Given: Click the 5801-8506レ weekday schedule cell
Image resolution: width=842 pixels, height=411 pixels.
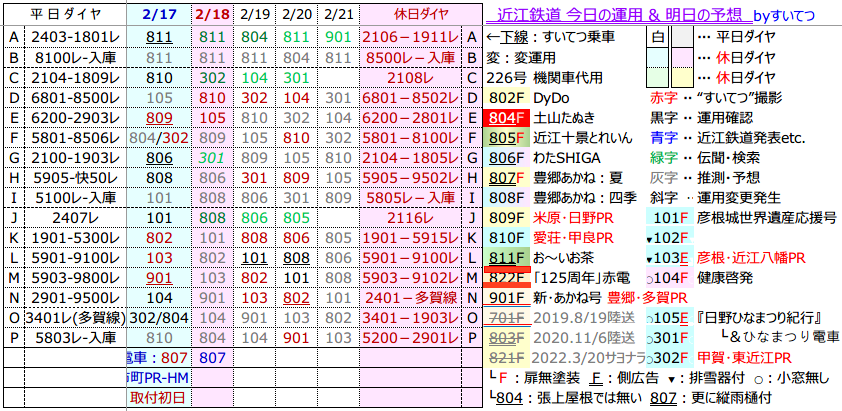Looking at the screenshot, I should 75,138.
